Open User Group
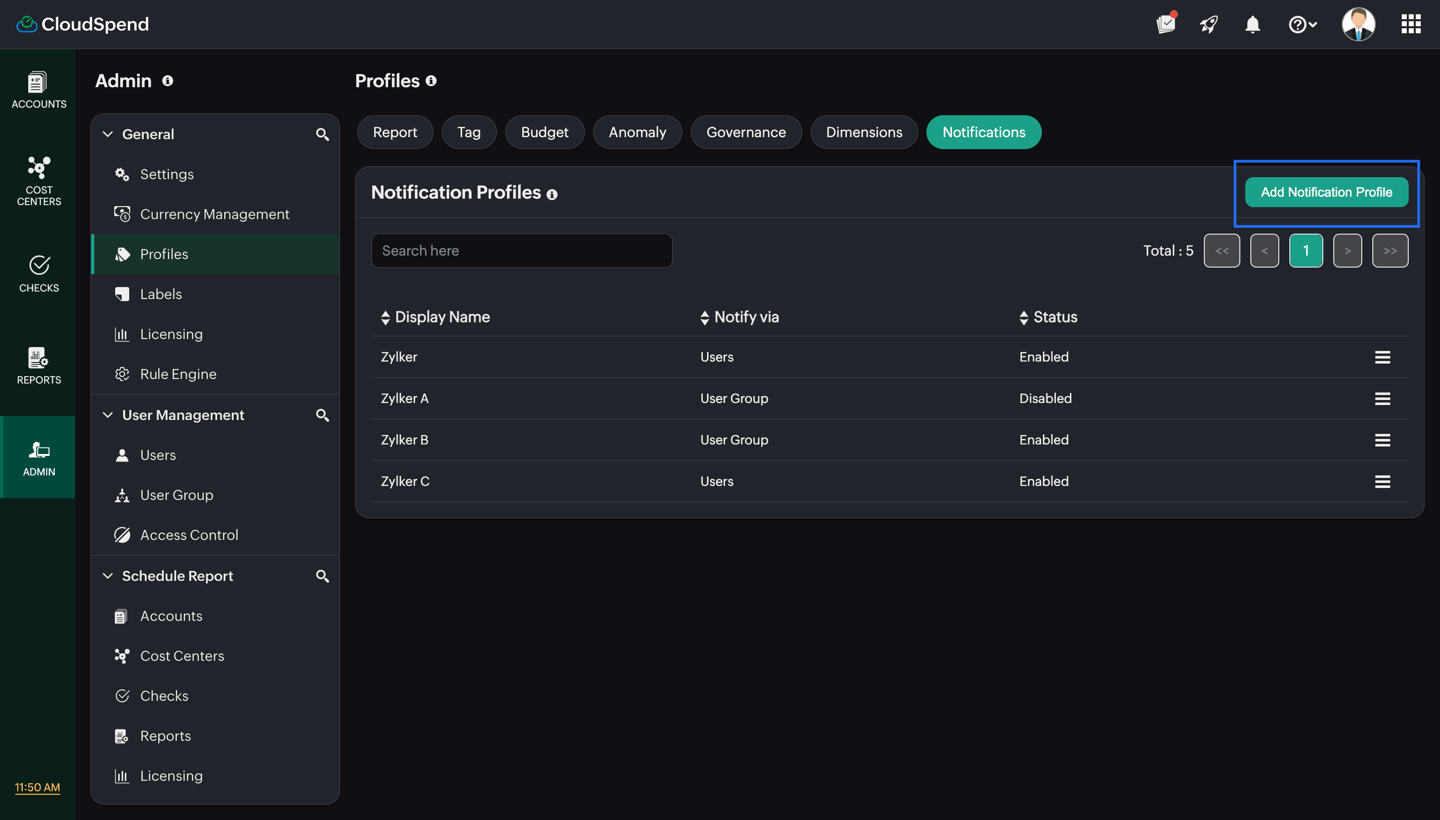The height and width of the screenshot is (820, 1440). tap(216, 495)
